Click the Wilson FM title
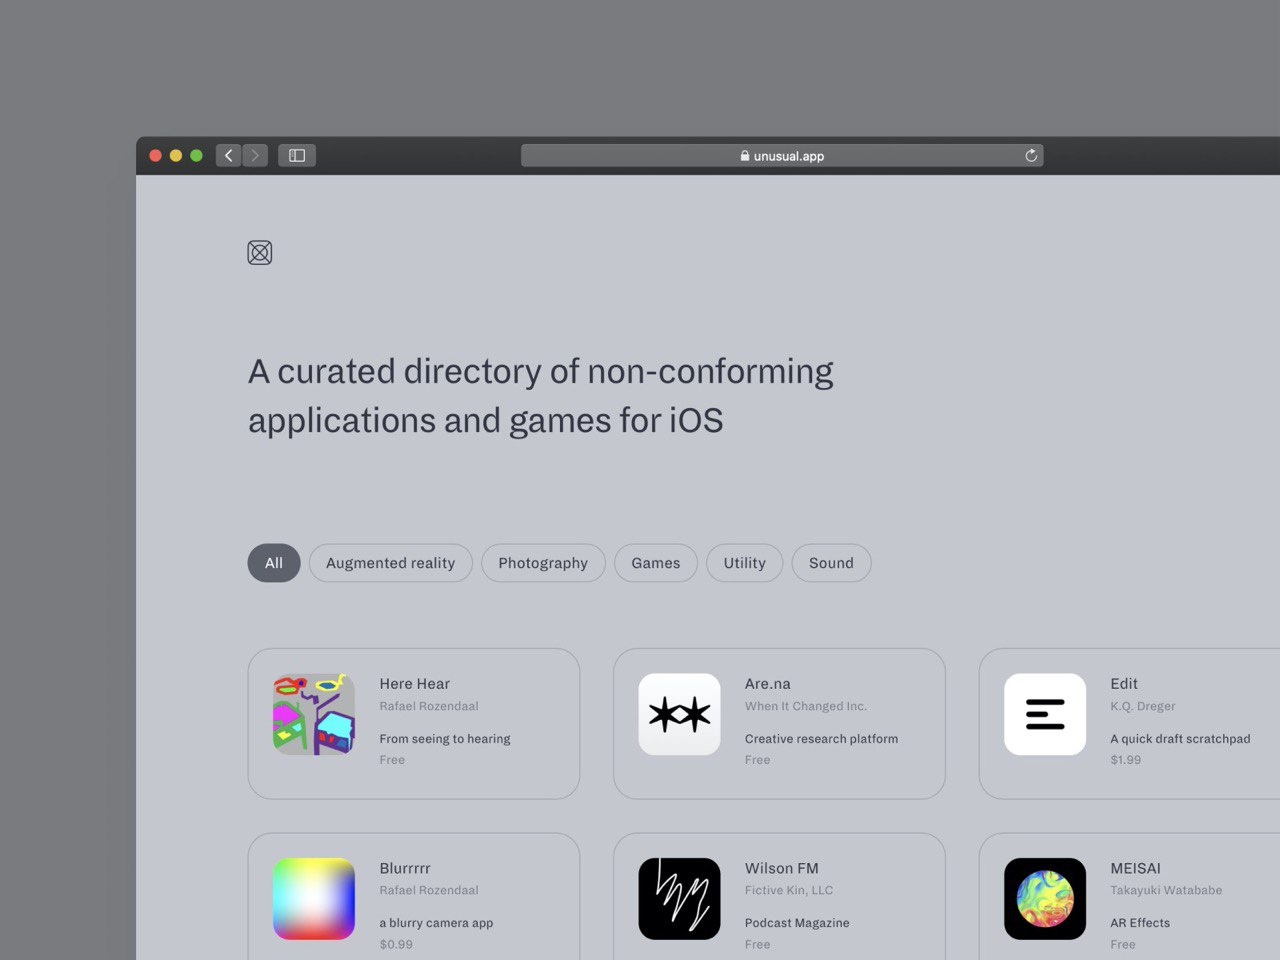The height and width of the screenshot is (960, 1280). [x=781, y=868]
